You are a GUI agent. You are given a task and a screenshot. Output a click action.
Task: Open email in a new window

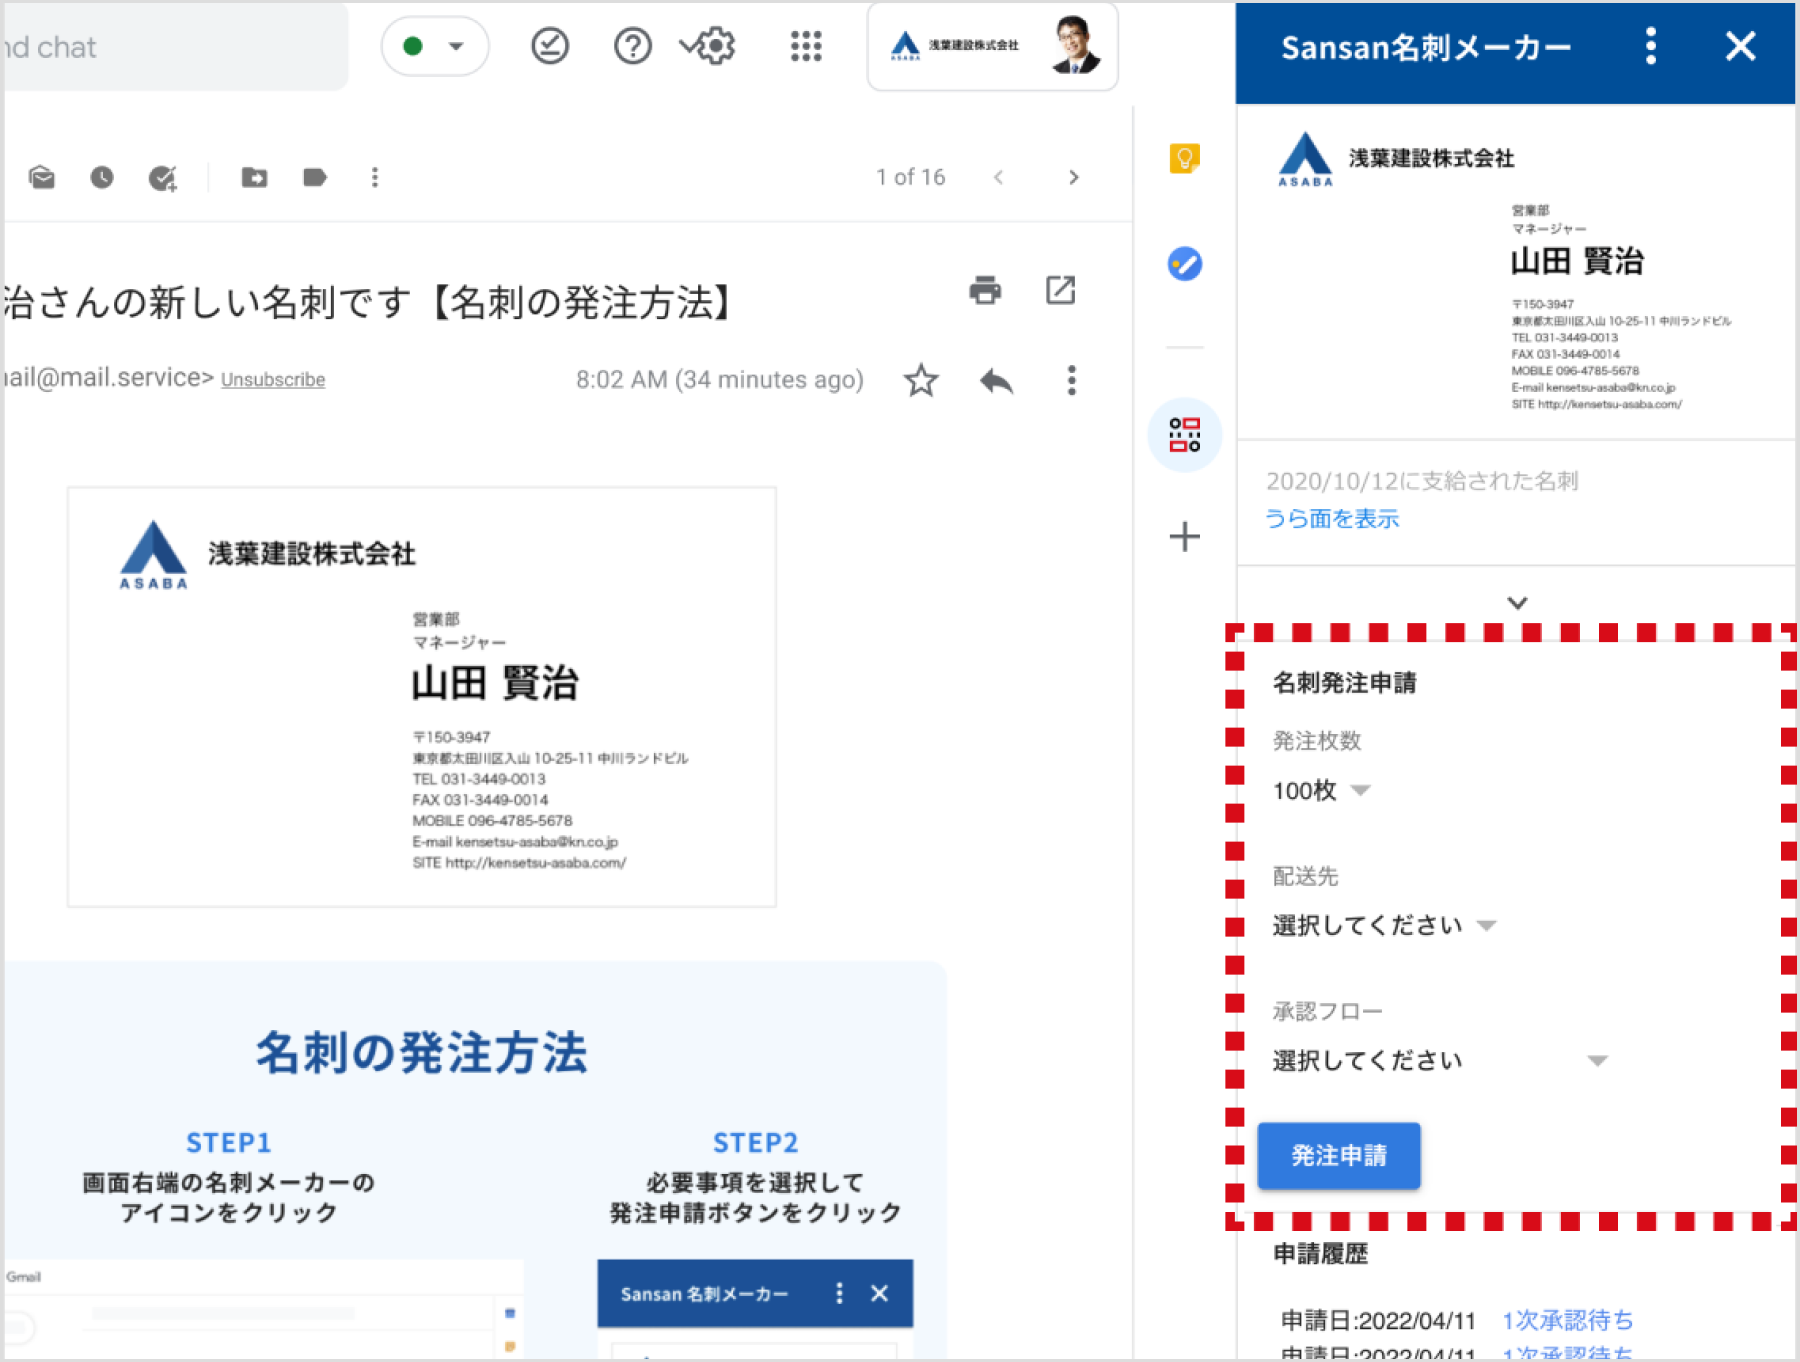1060,290
